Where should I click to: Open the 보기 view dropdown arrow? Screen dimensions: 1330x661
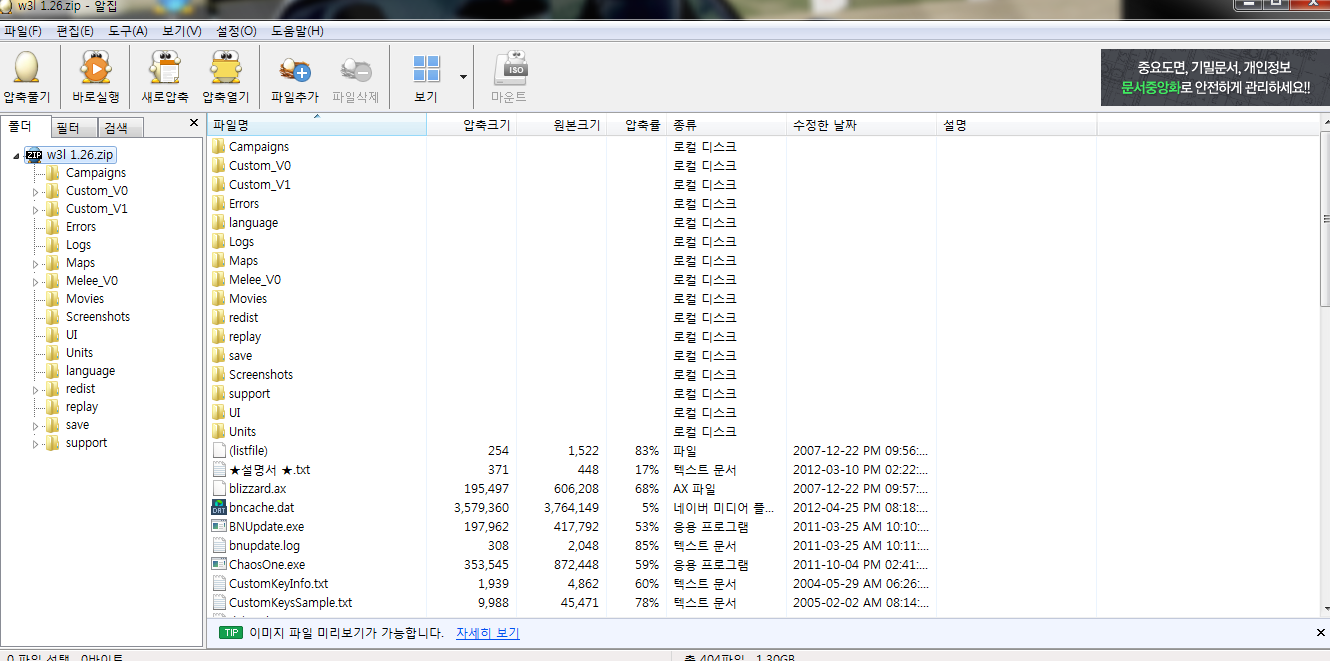(463, 77)
